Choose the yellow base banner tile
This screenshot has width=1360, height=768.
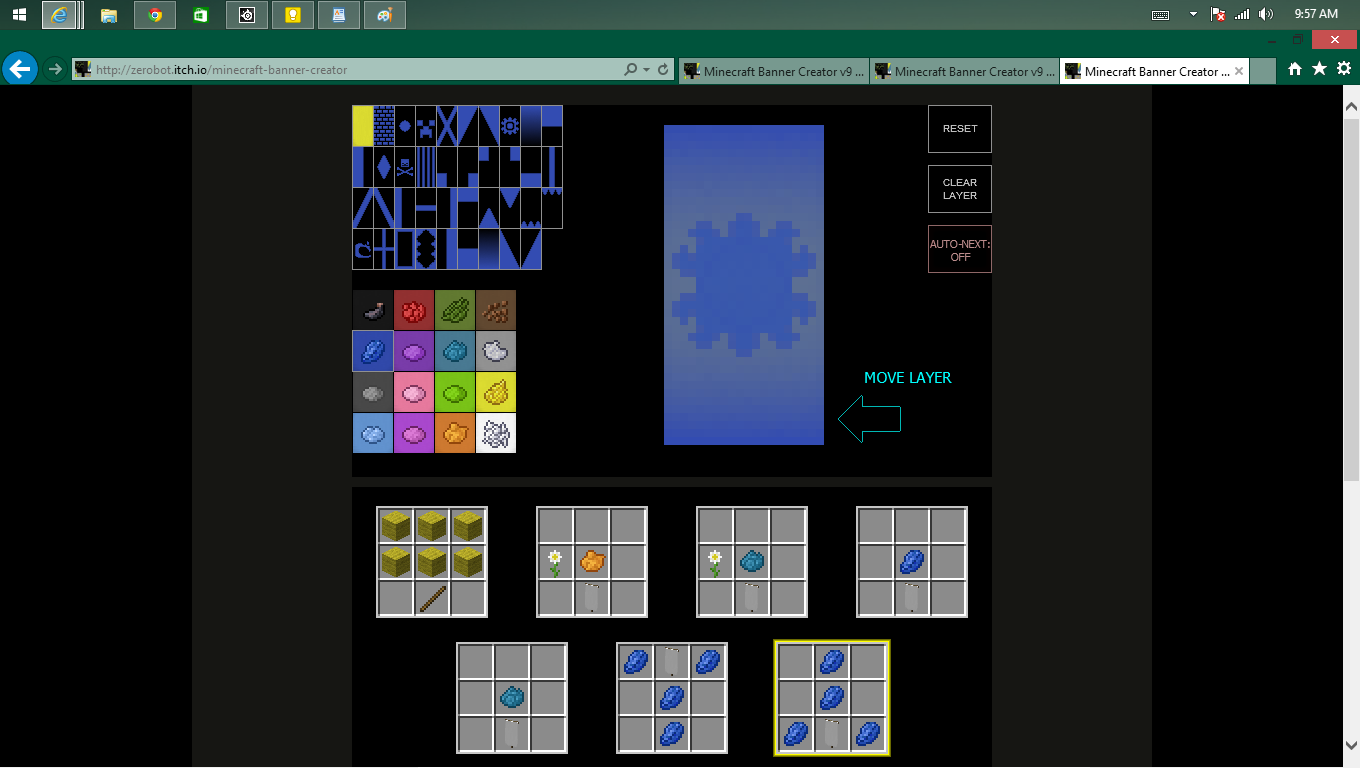362,126
